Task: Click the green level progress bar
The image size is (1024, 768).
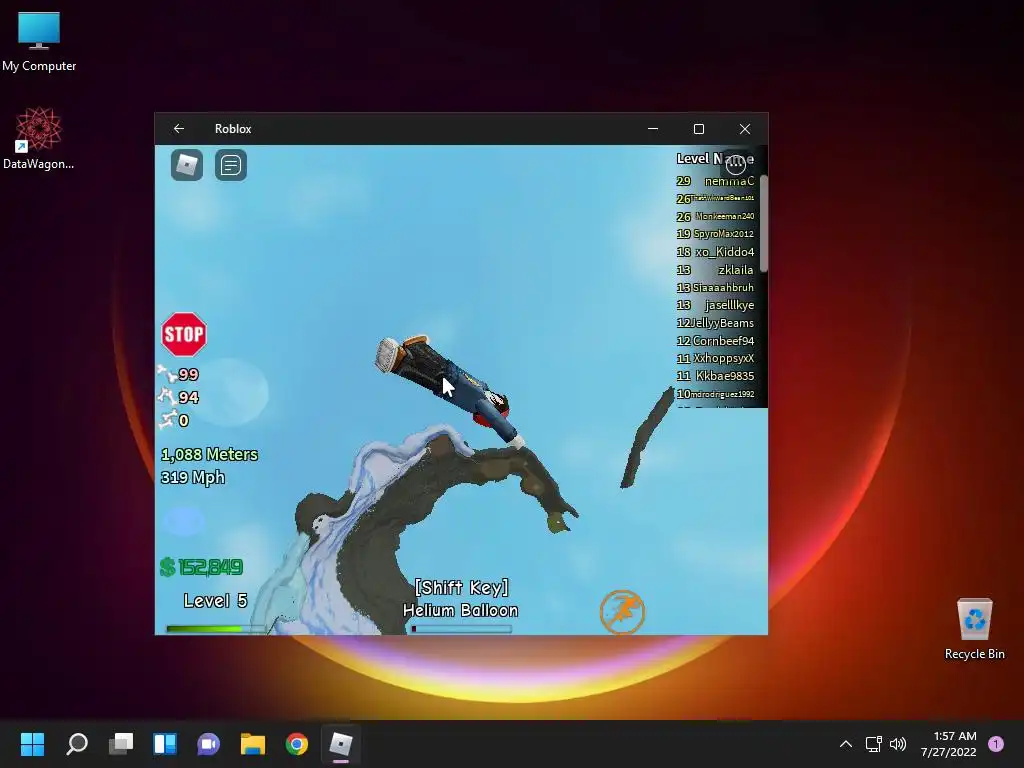Action: (216, 629)
